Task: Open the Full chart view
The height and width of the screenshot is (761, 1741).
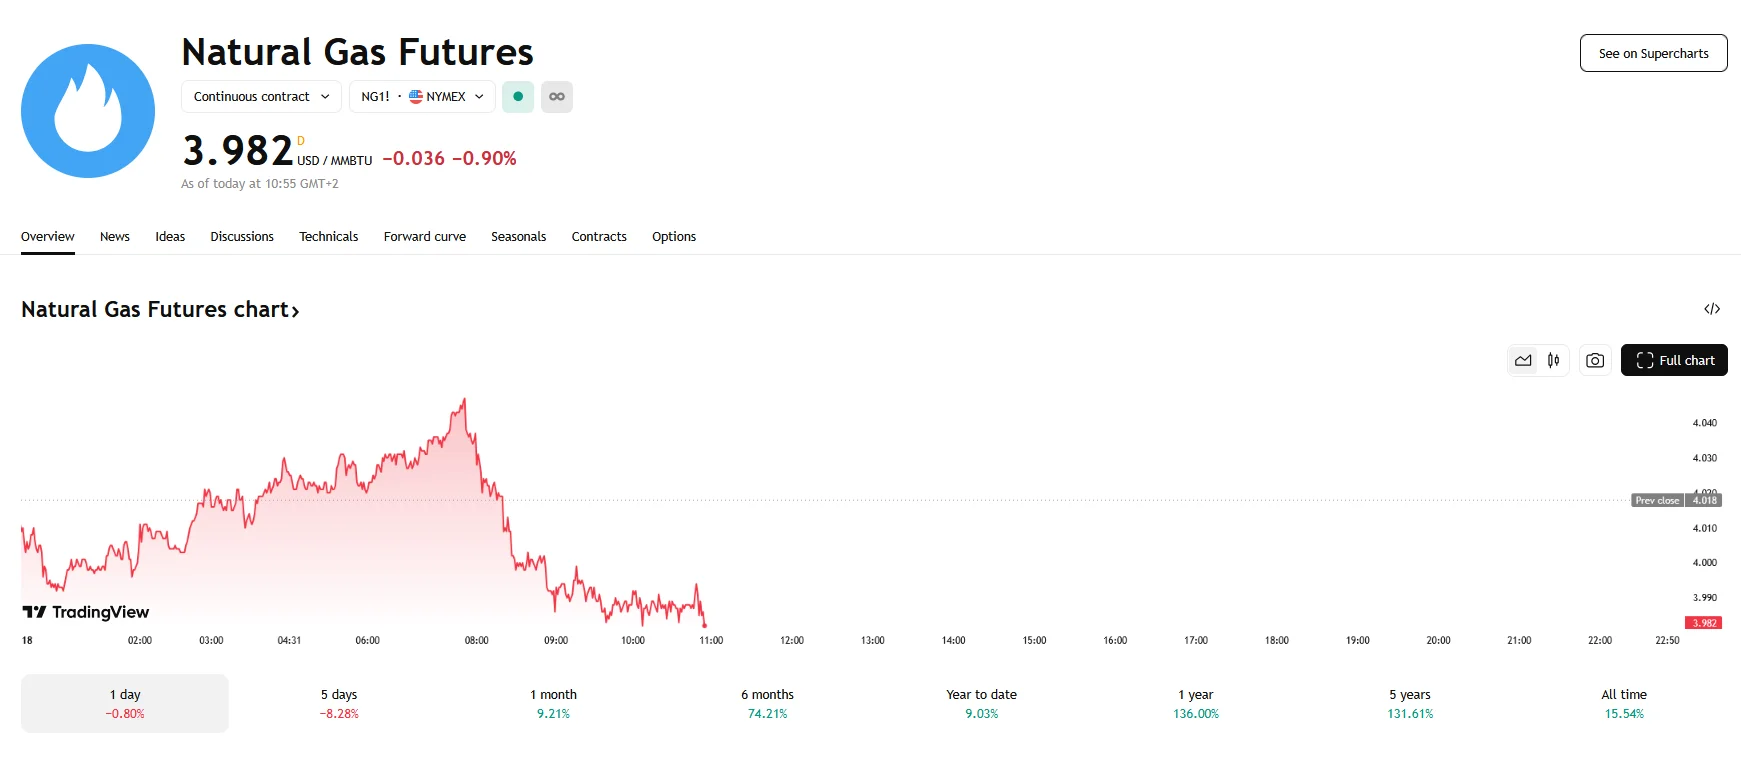Action: [x=1674, y=360]
